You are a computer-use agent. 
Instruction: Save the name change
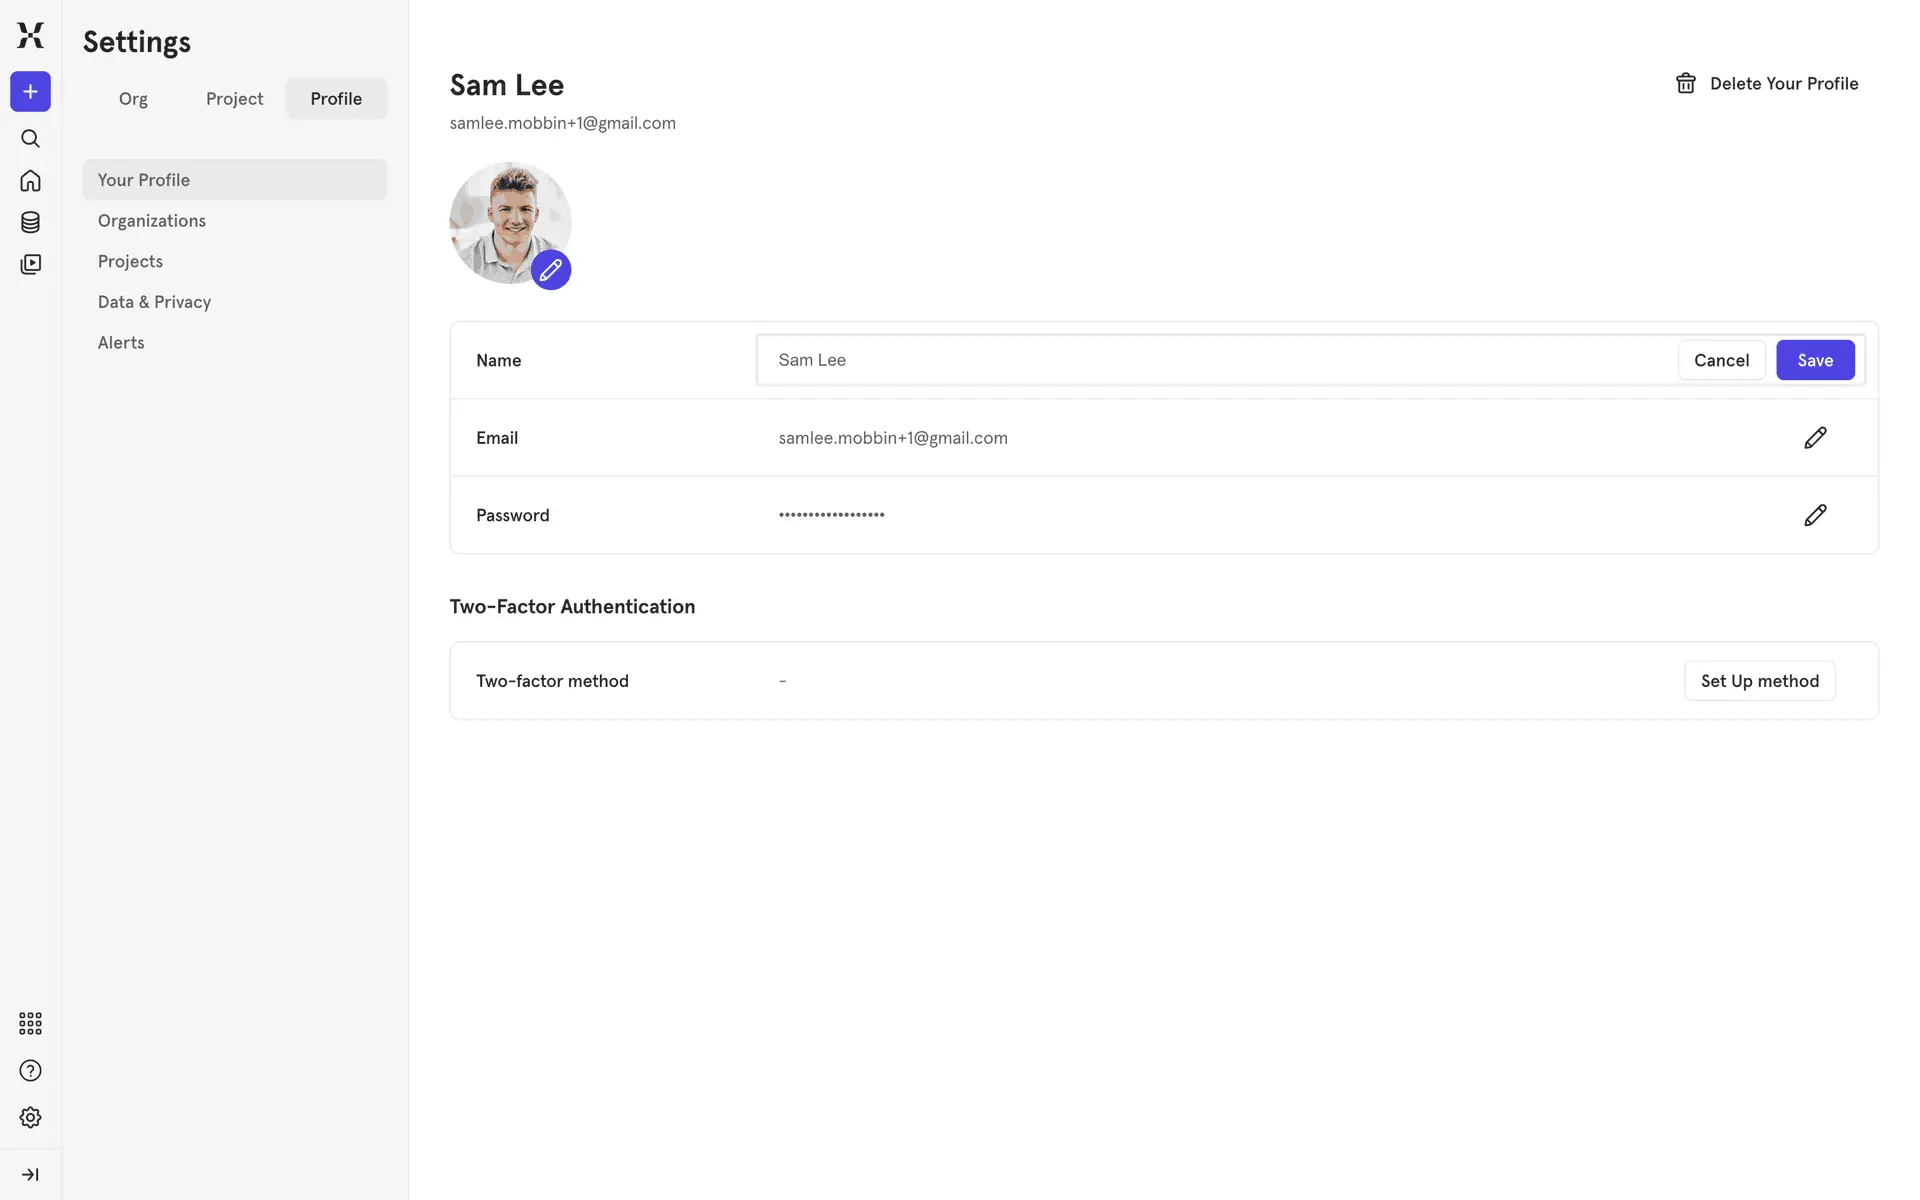tap(1814, 360)
